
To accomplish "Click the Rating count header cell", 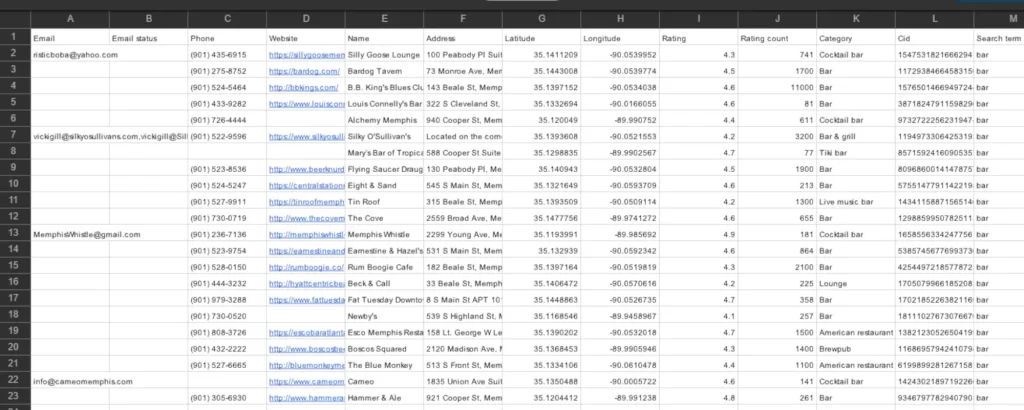I will [x=777, y=39].
